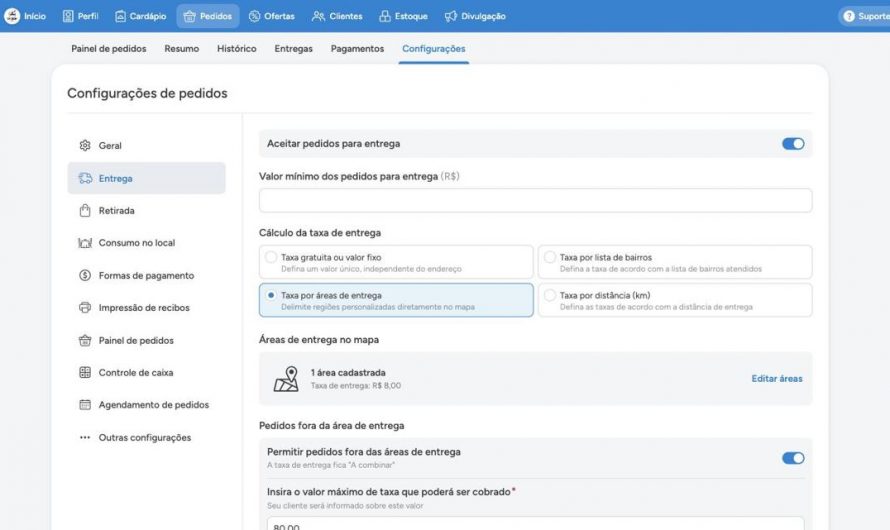Open Perfil in the top navigation
The image size is (890, 530).
(x=80, y=16)
